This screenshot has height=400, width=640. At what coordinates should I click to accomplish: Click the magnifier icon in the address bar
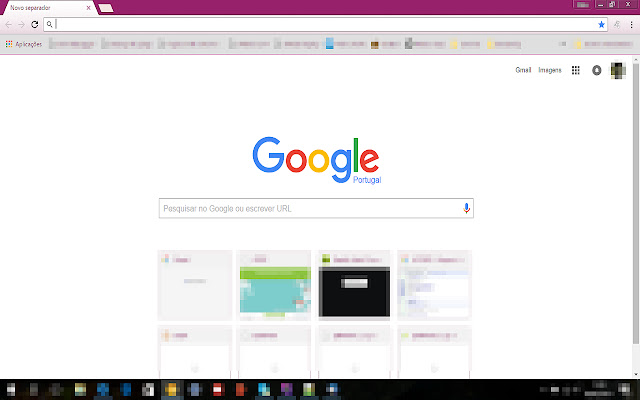click(x=49, y=24)
